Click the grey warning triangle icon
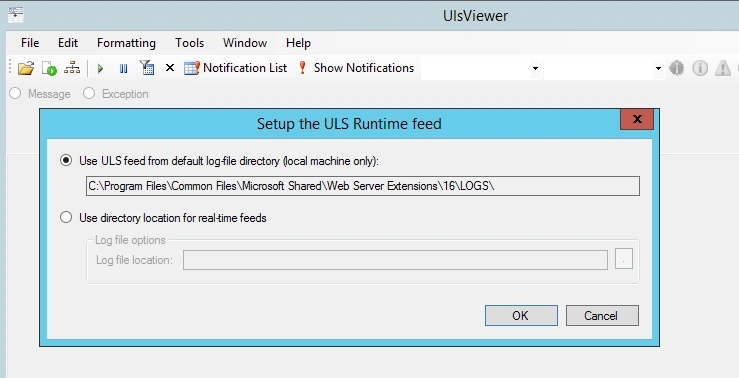This screenshot has width=739, height=378. 723,68
